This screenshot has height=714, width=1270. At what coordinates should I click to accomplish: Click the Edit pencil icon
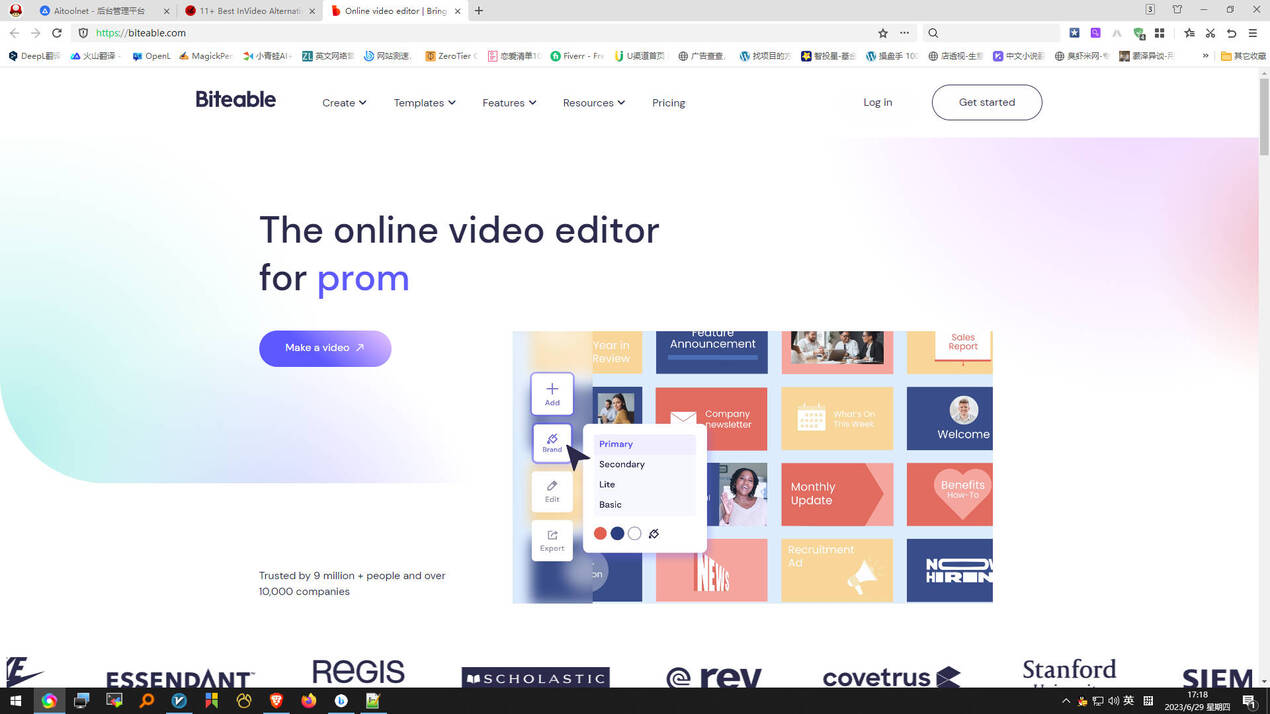click(x=552, y=491)
